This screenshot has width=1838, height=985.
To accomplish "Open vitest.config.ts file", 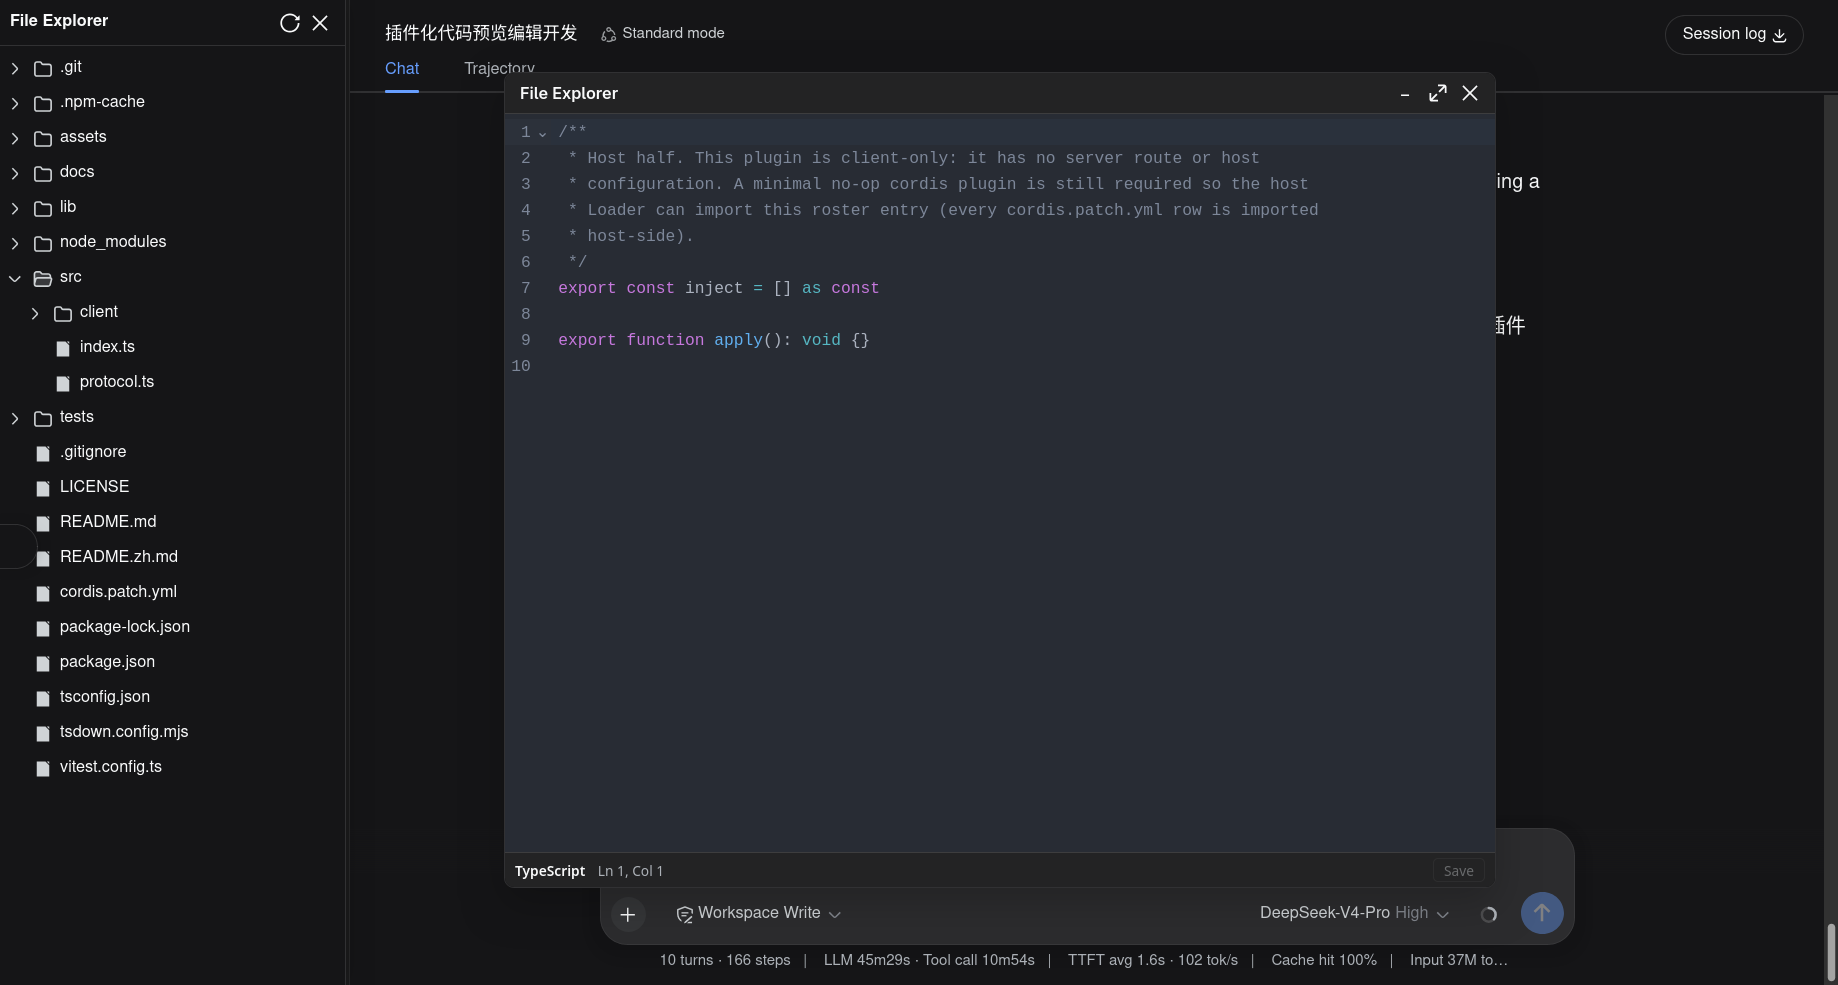I will (111, 767).
